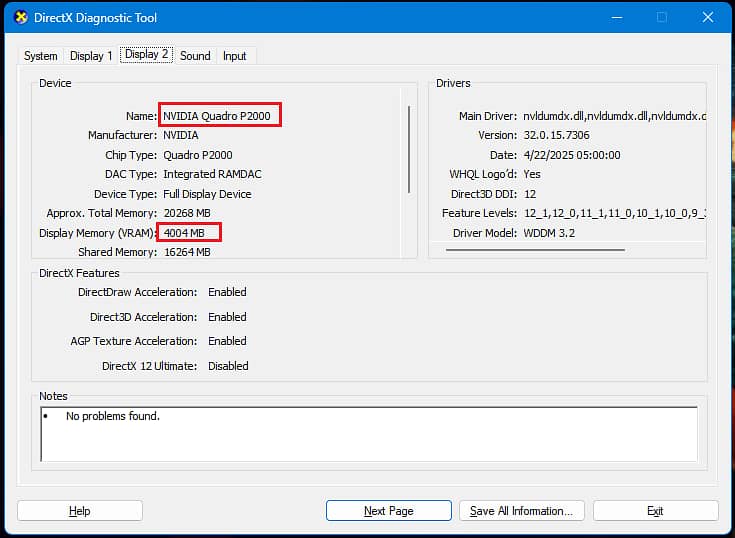Go to the Sound tab

(195, 56)
